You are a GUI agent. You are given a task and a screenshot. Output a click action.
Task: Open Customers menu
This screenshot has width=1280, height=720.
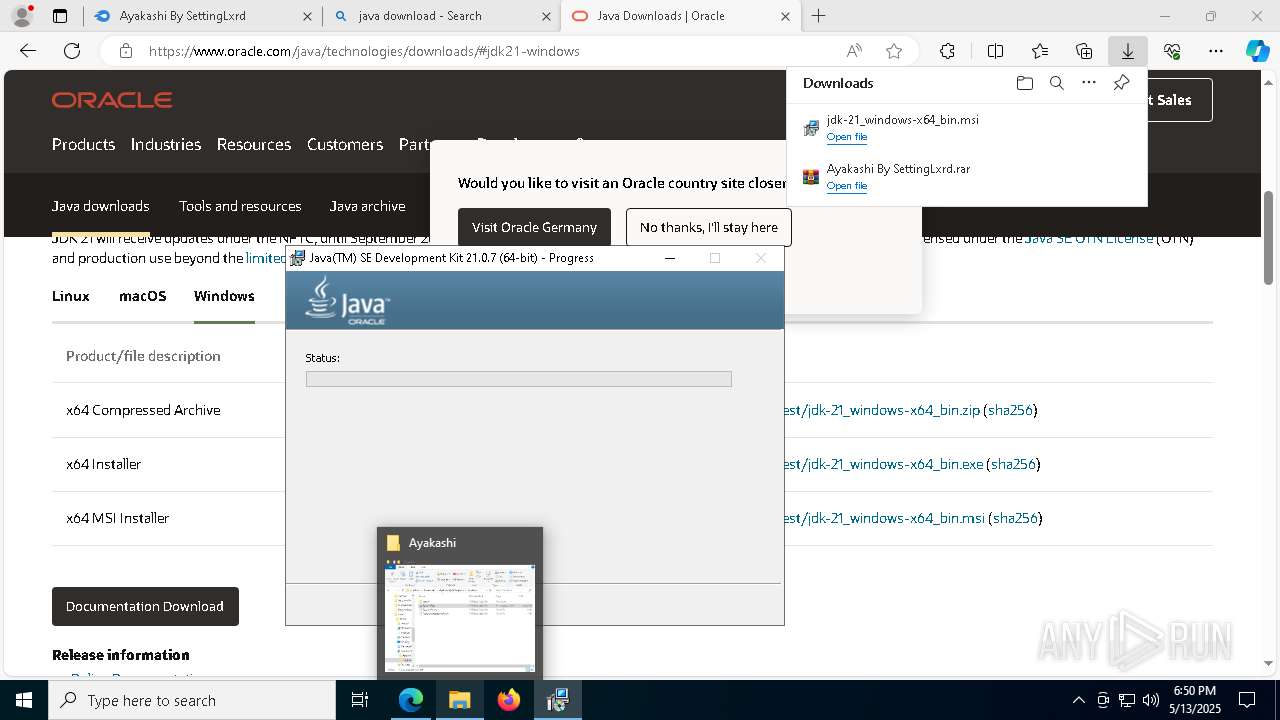coord(345,144)
